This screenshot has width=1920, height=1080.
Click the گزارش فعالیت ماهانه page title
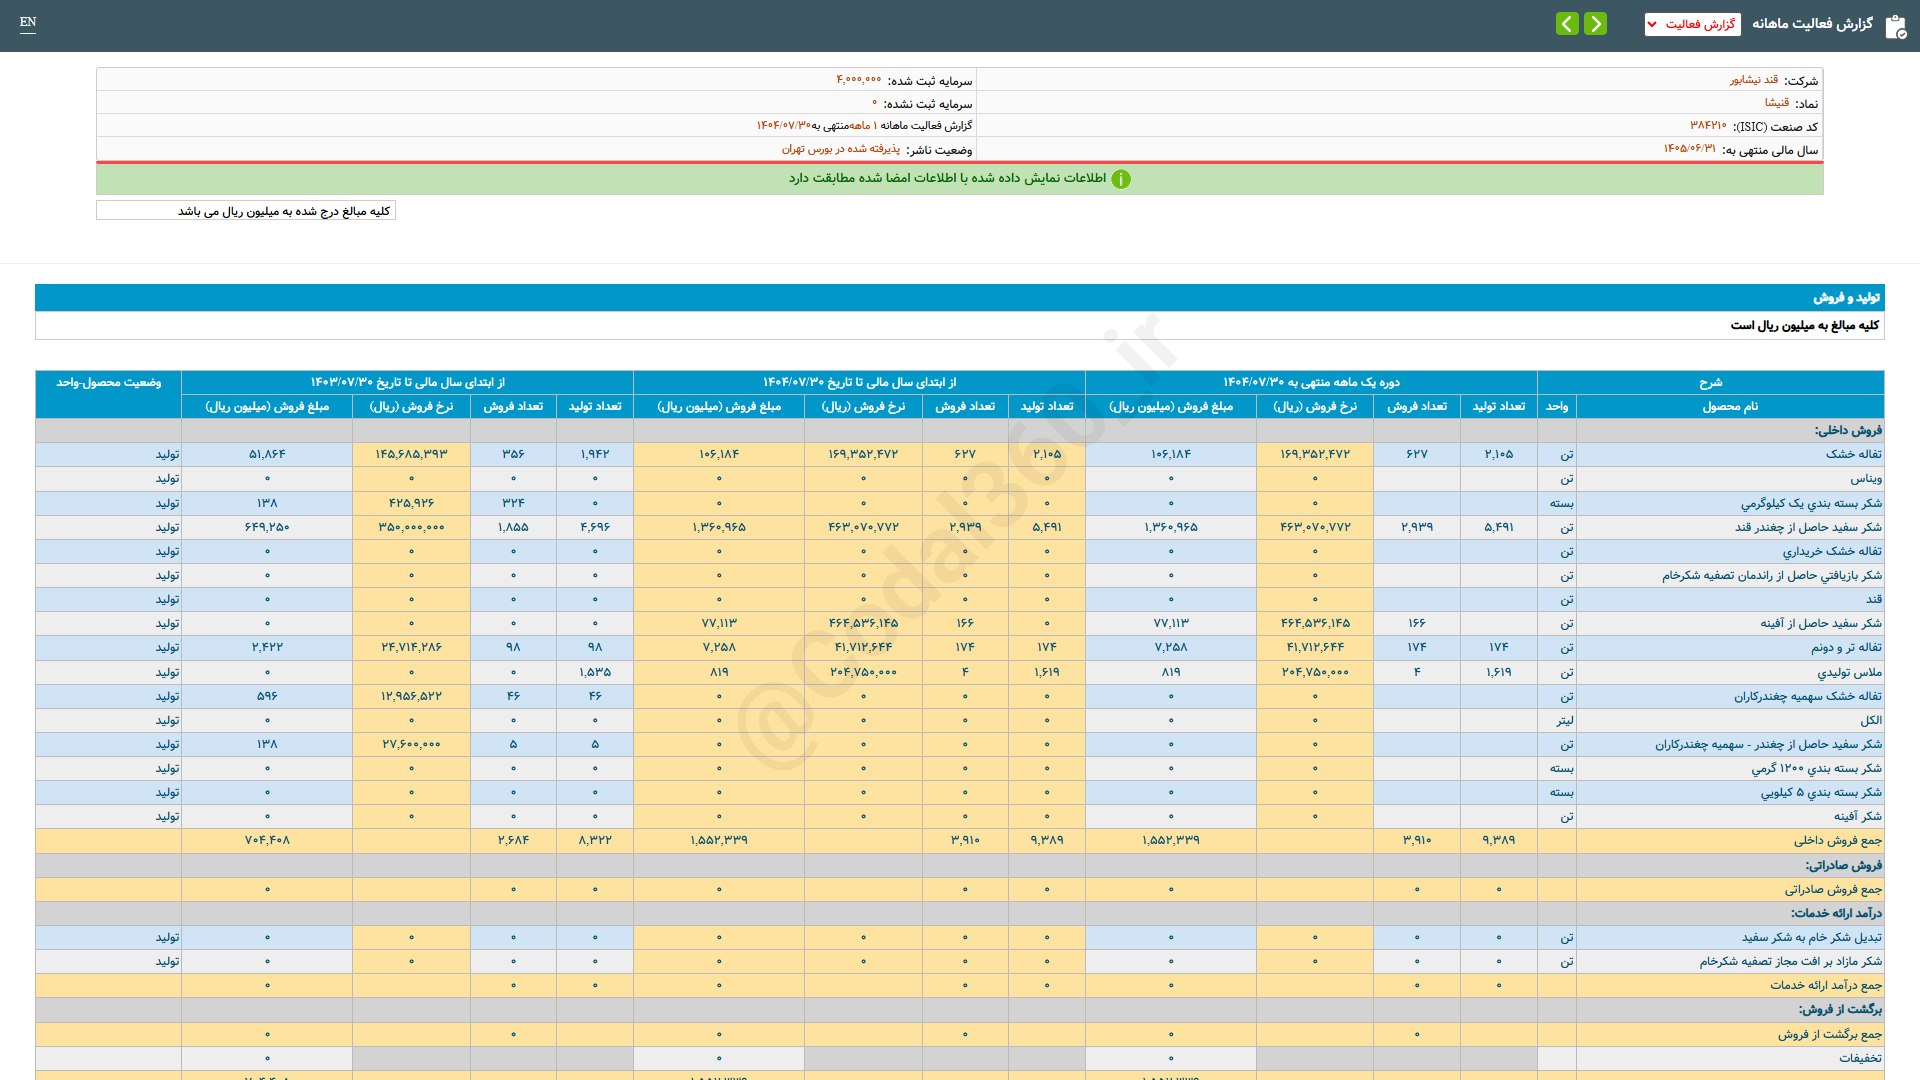coord(1812,24)
